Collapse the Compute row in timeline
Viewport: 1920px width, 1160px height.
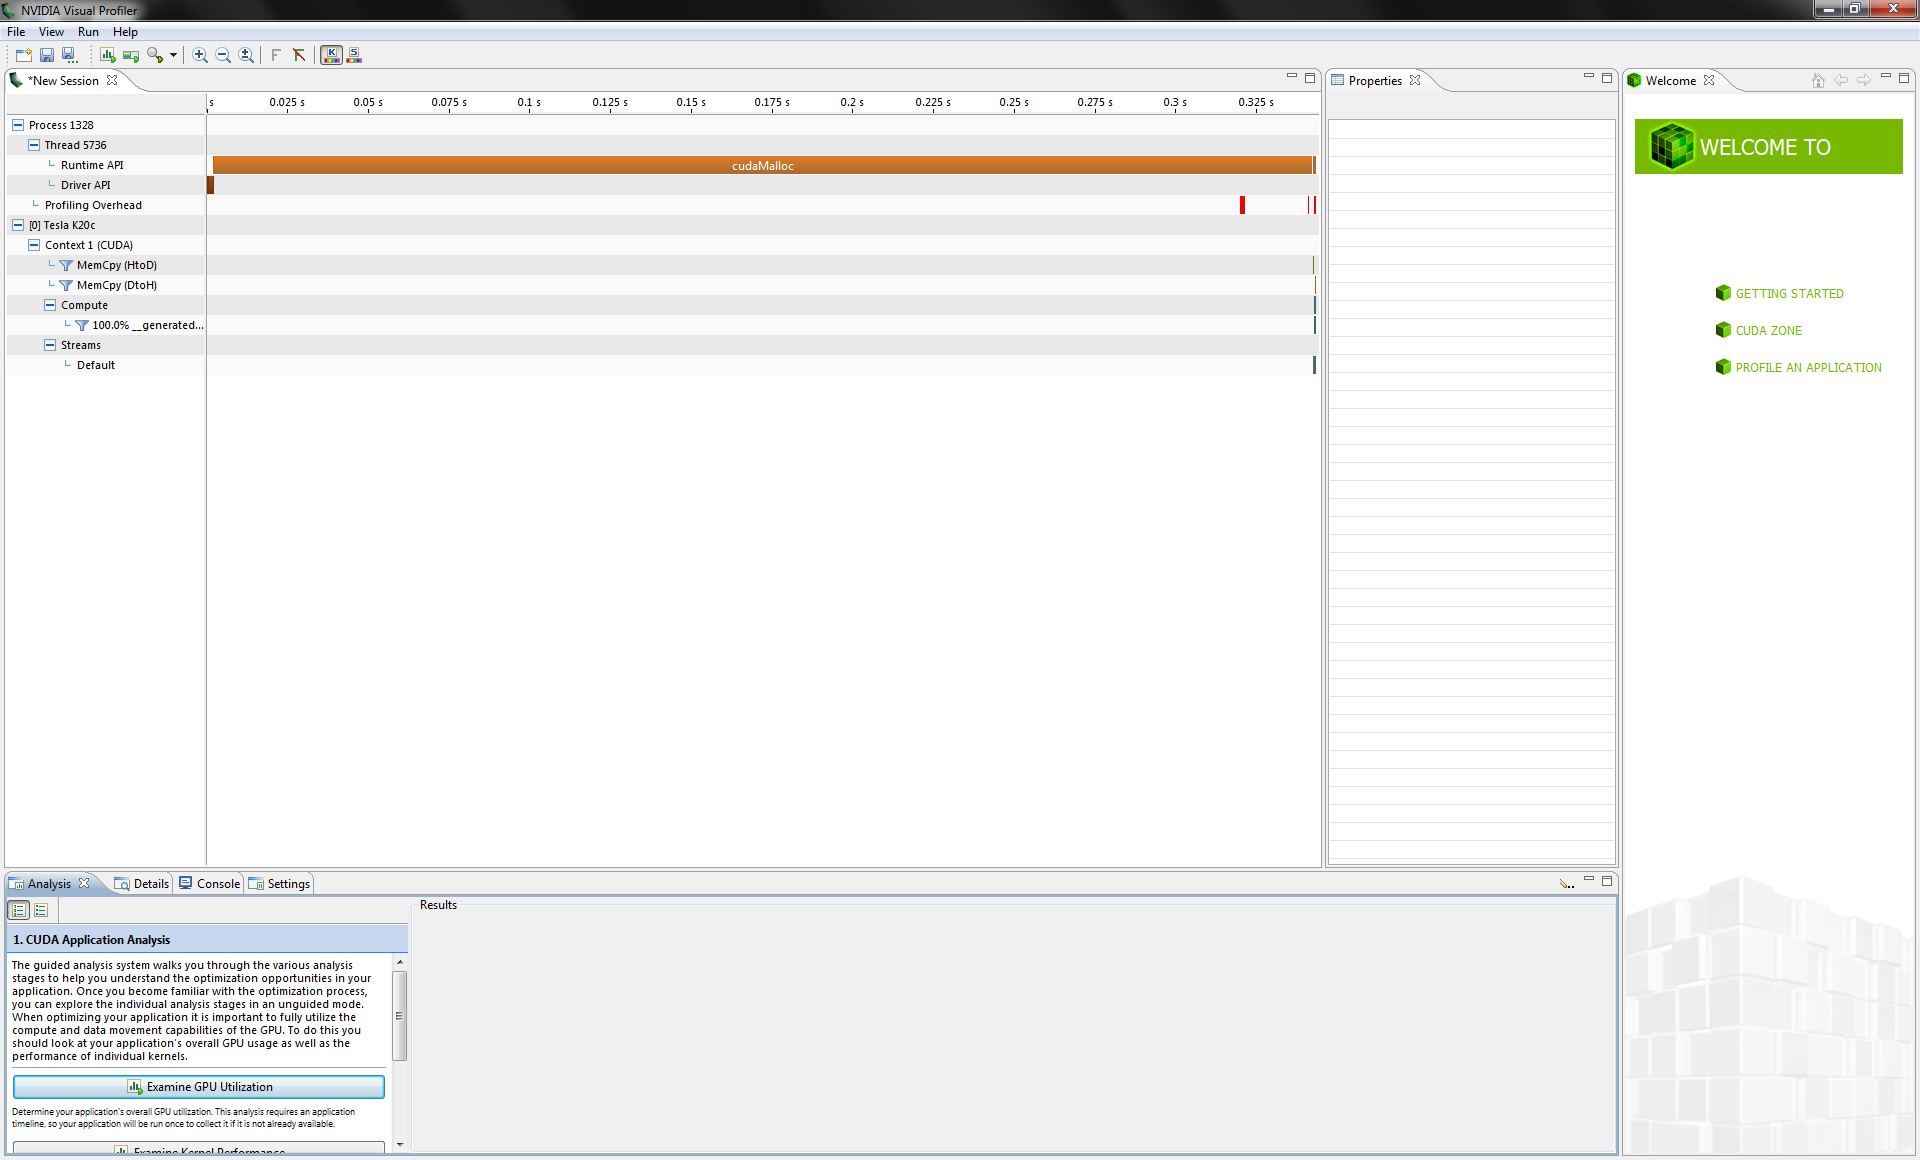tap(50, 305)
